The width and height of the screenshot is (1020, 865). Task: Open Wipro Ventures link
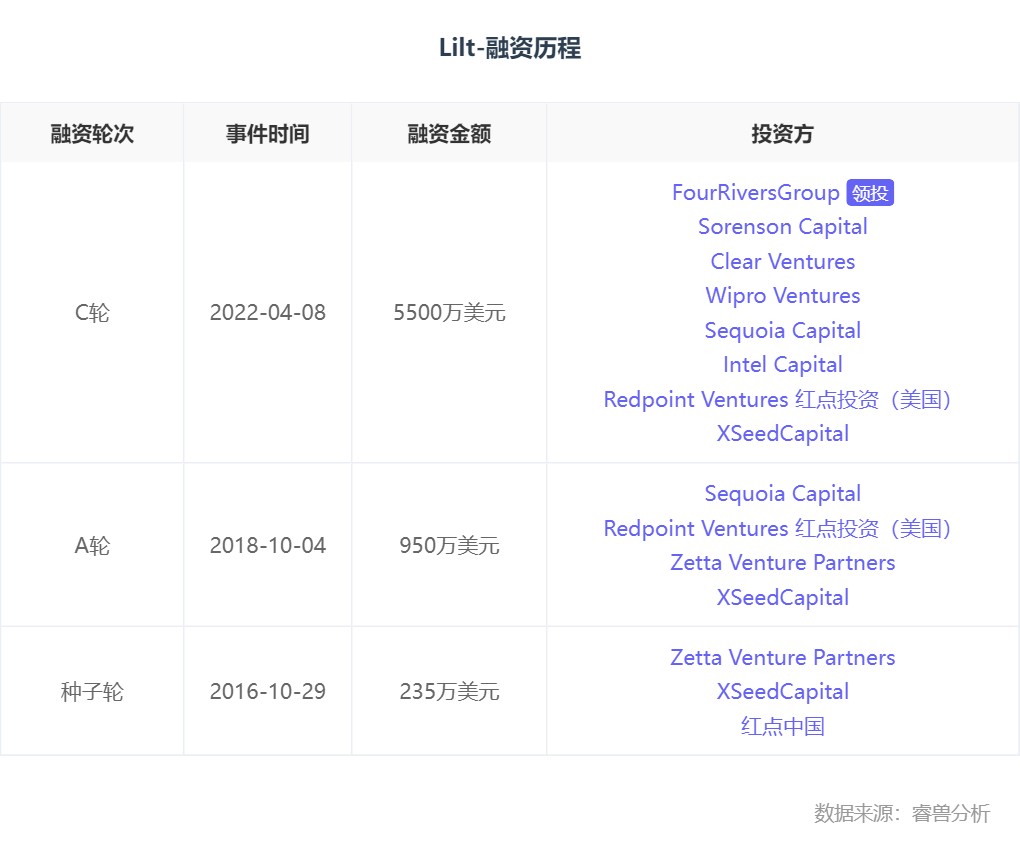pyautogui.click(x=783, y=296)
